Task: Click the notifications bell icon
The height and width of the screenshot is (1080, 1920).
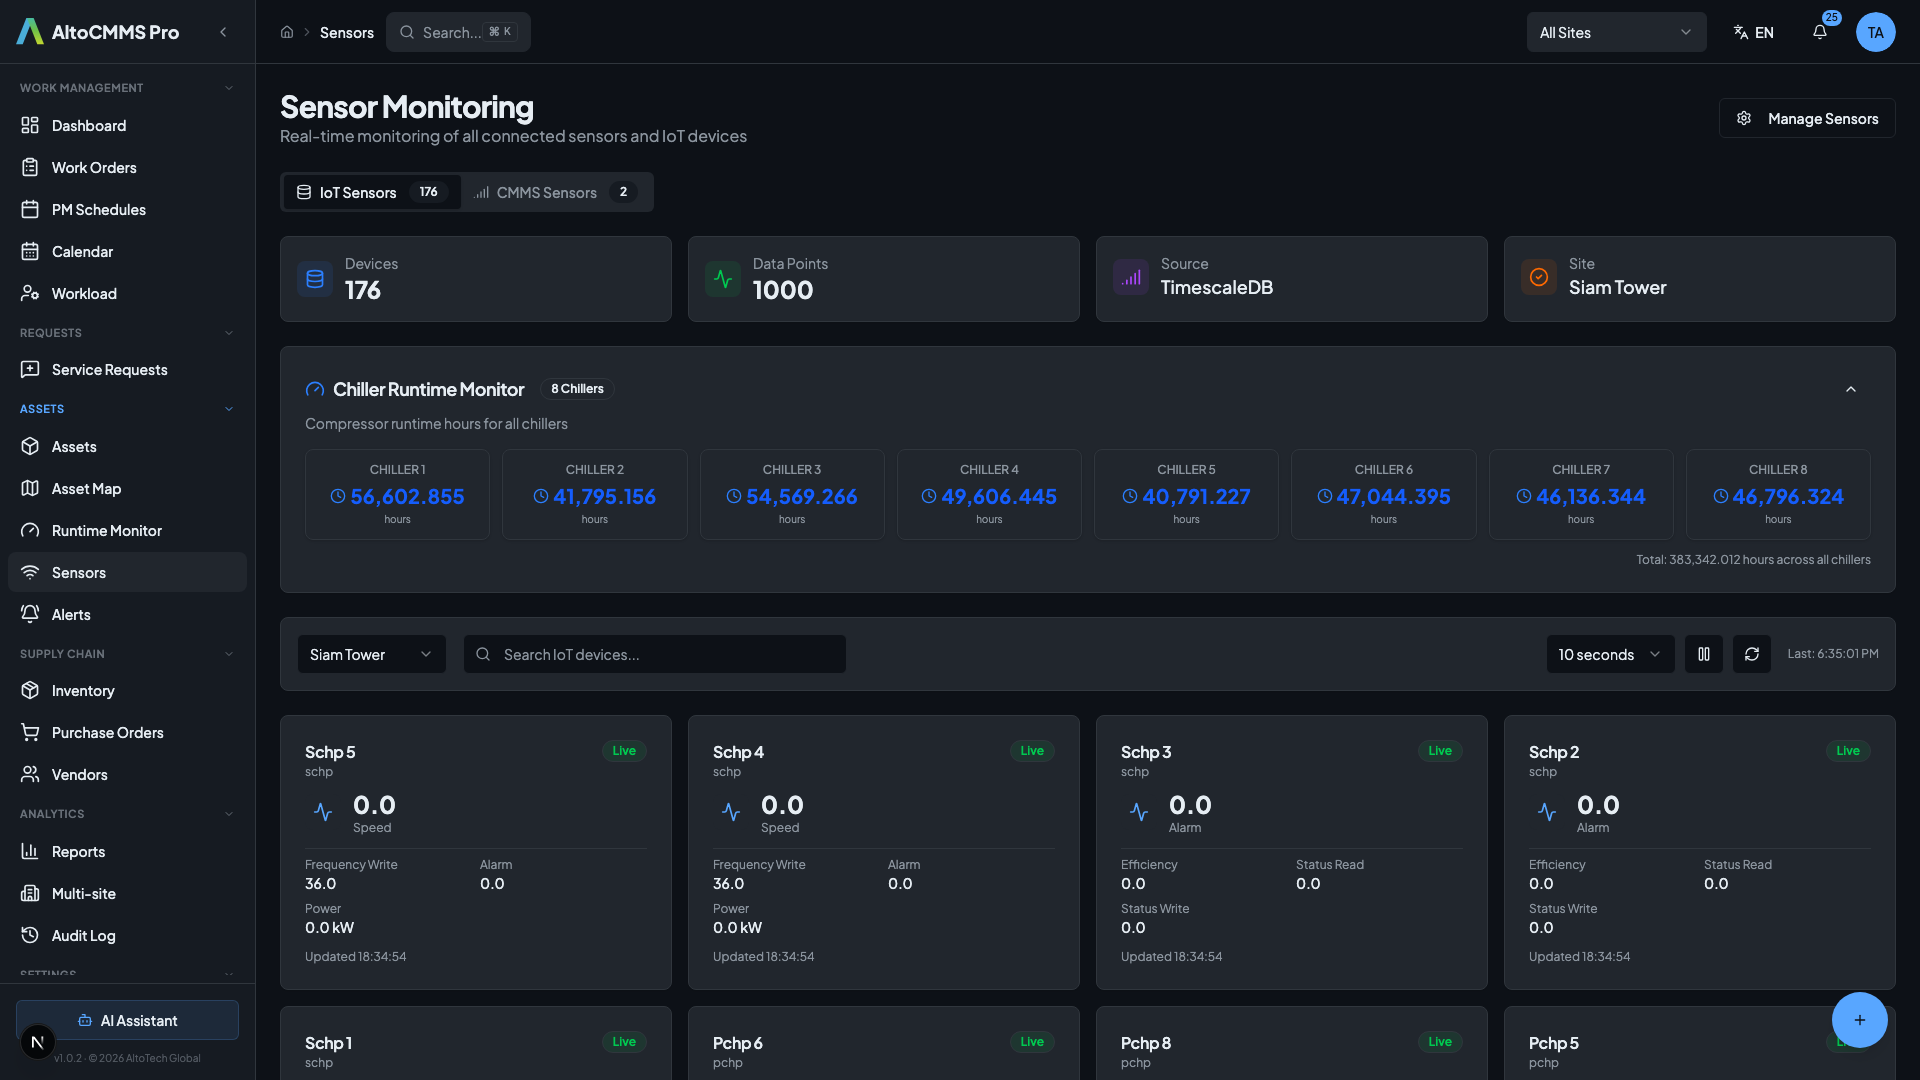Action: click(1819, 32)
